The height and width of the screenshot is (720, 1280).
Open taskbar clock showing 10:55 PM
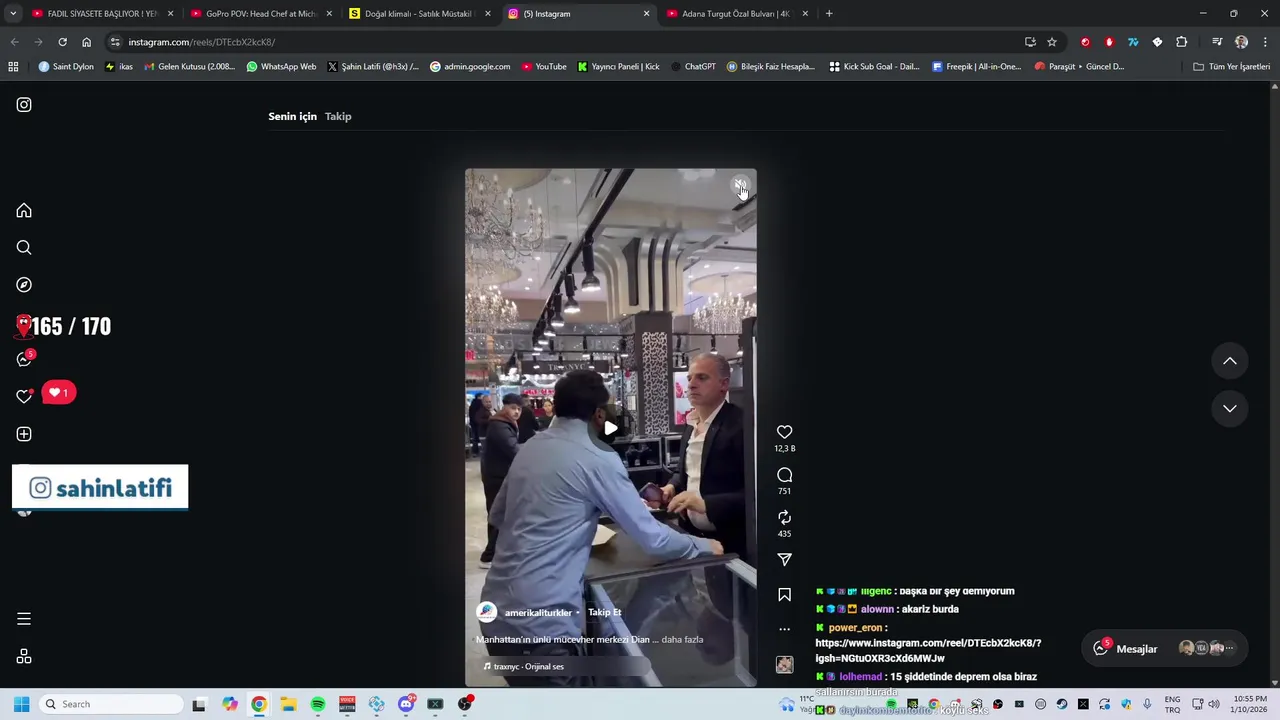(1250, 704)
